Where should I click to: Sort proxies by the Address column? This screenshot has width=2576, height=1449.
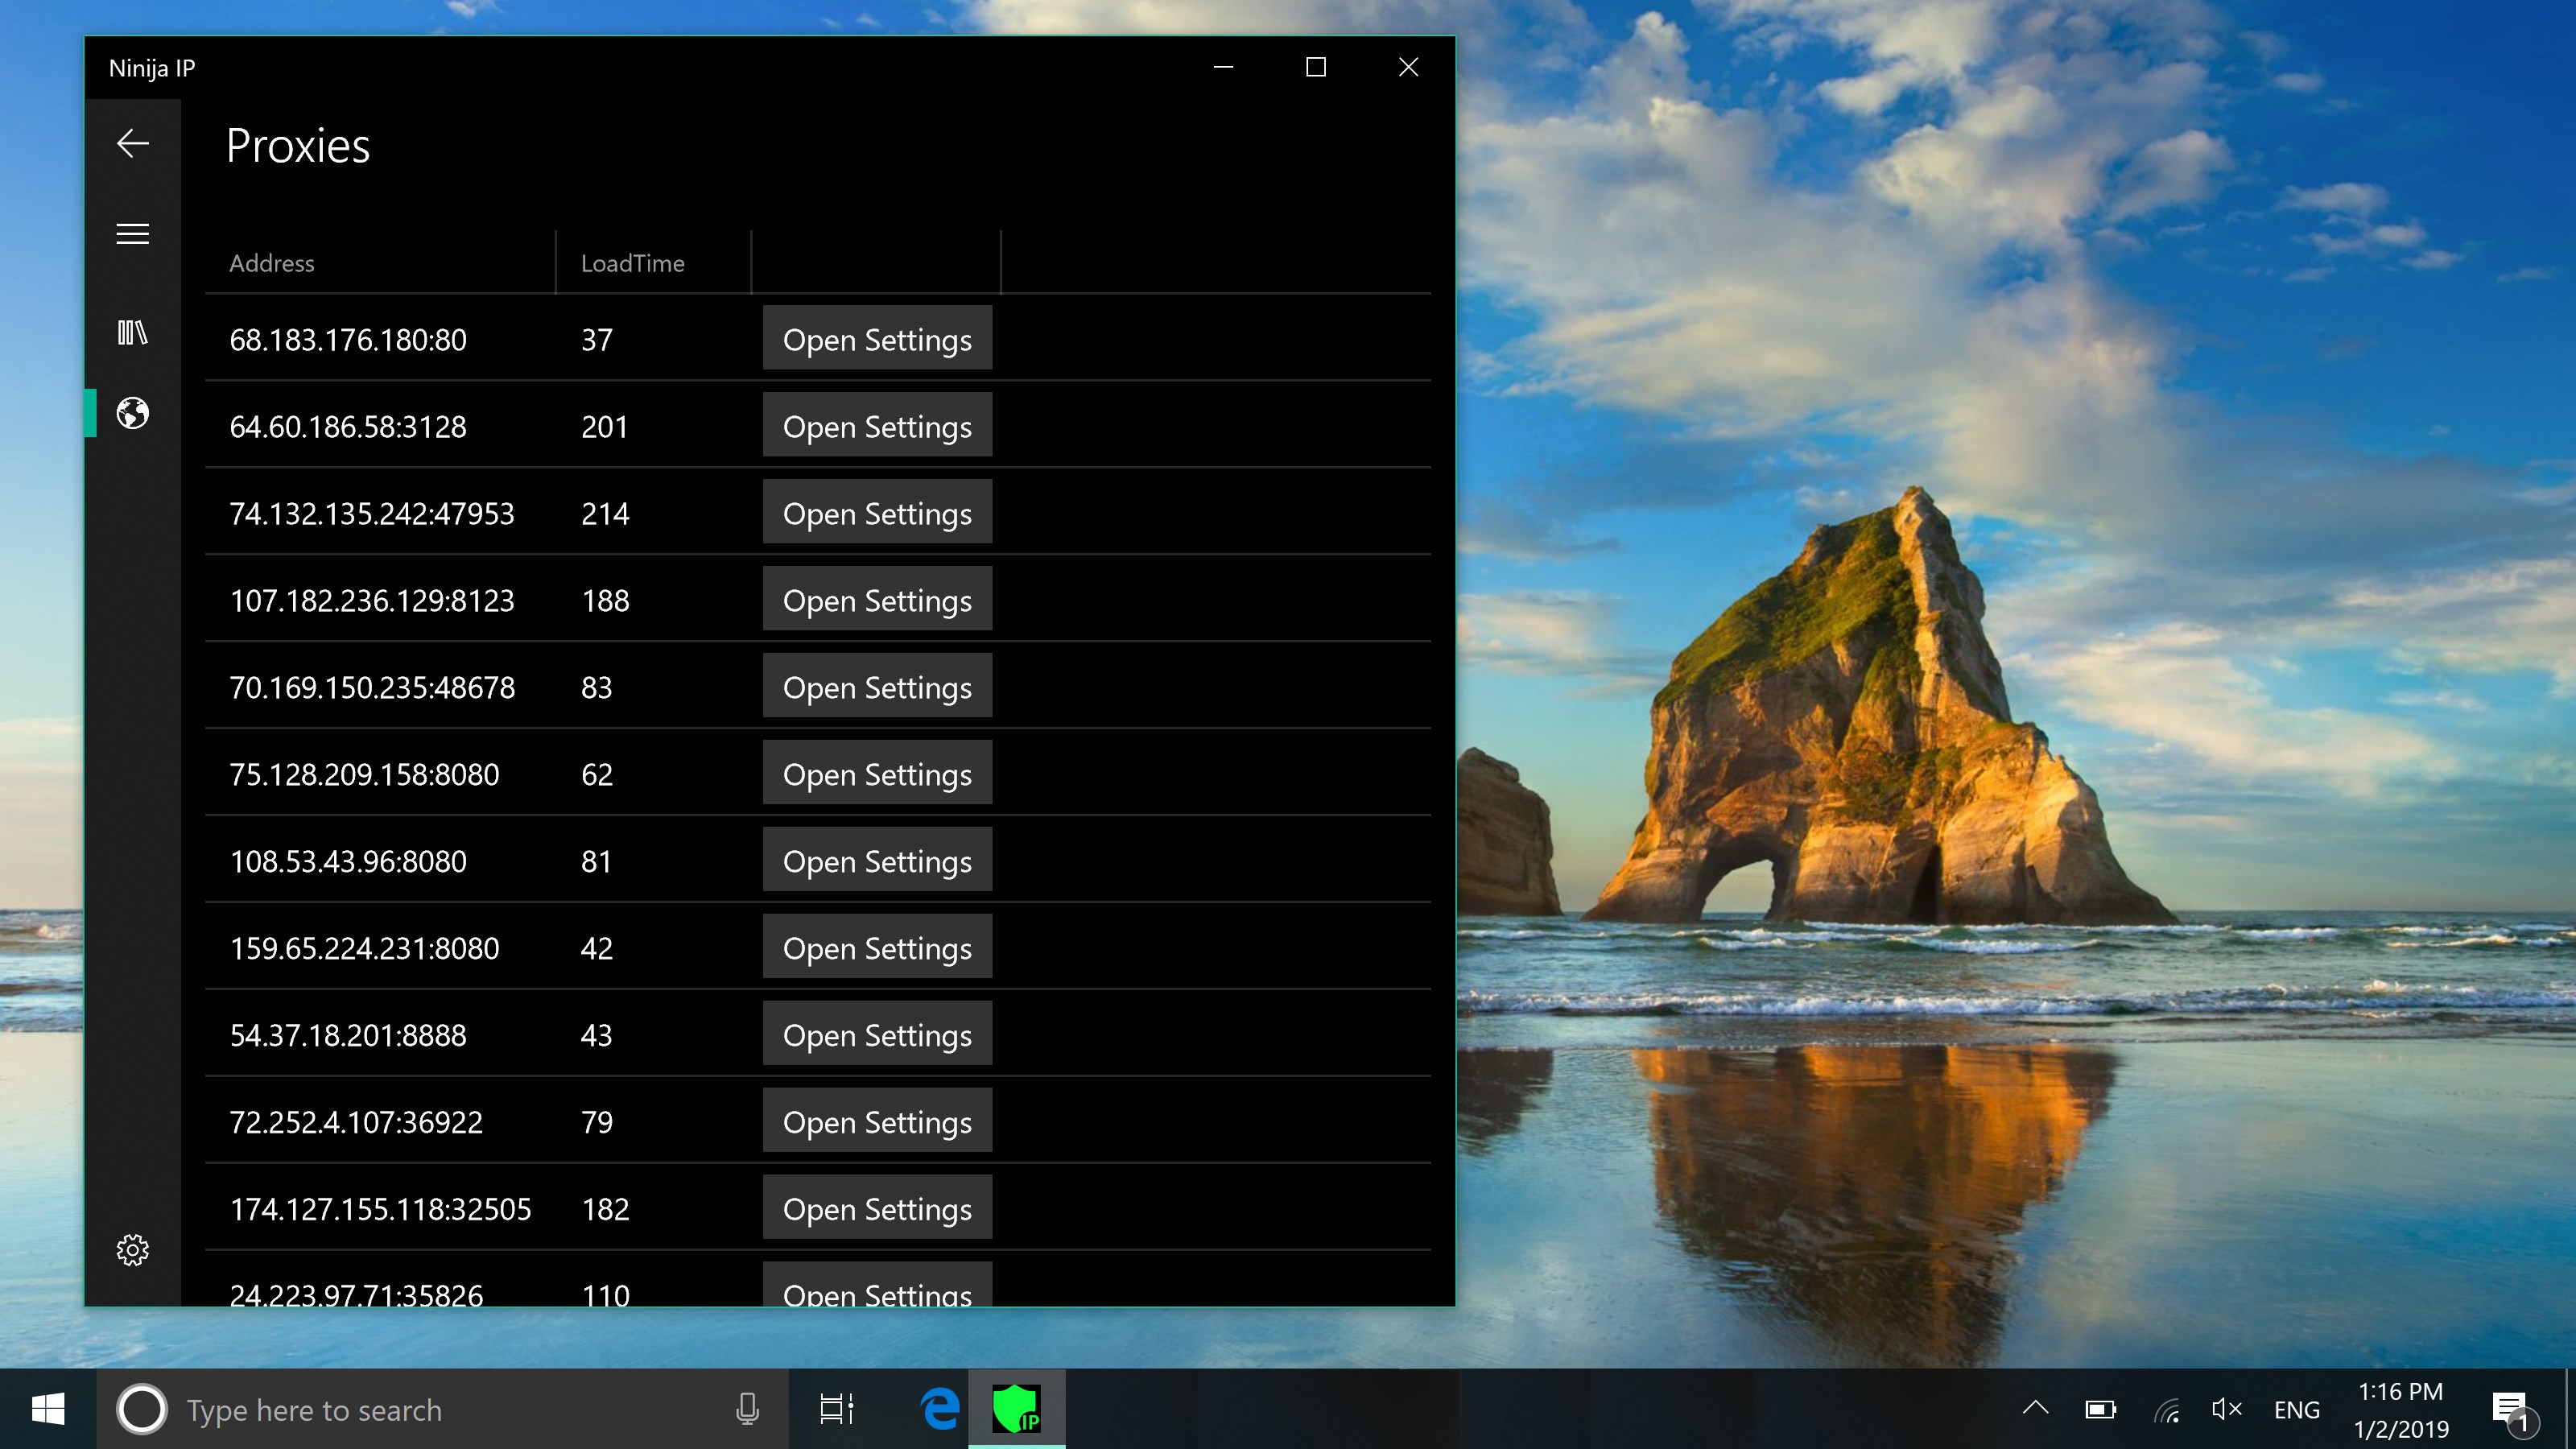point(271,263)
